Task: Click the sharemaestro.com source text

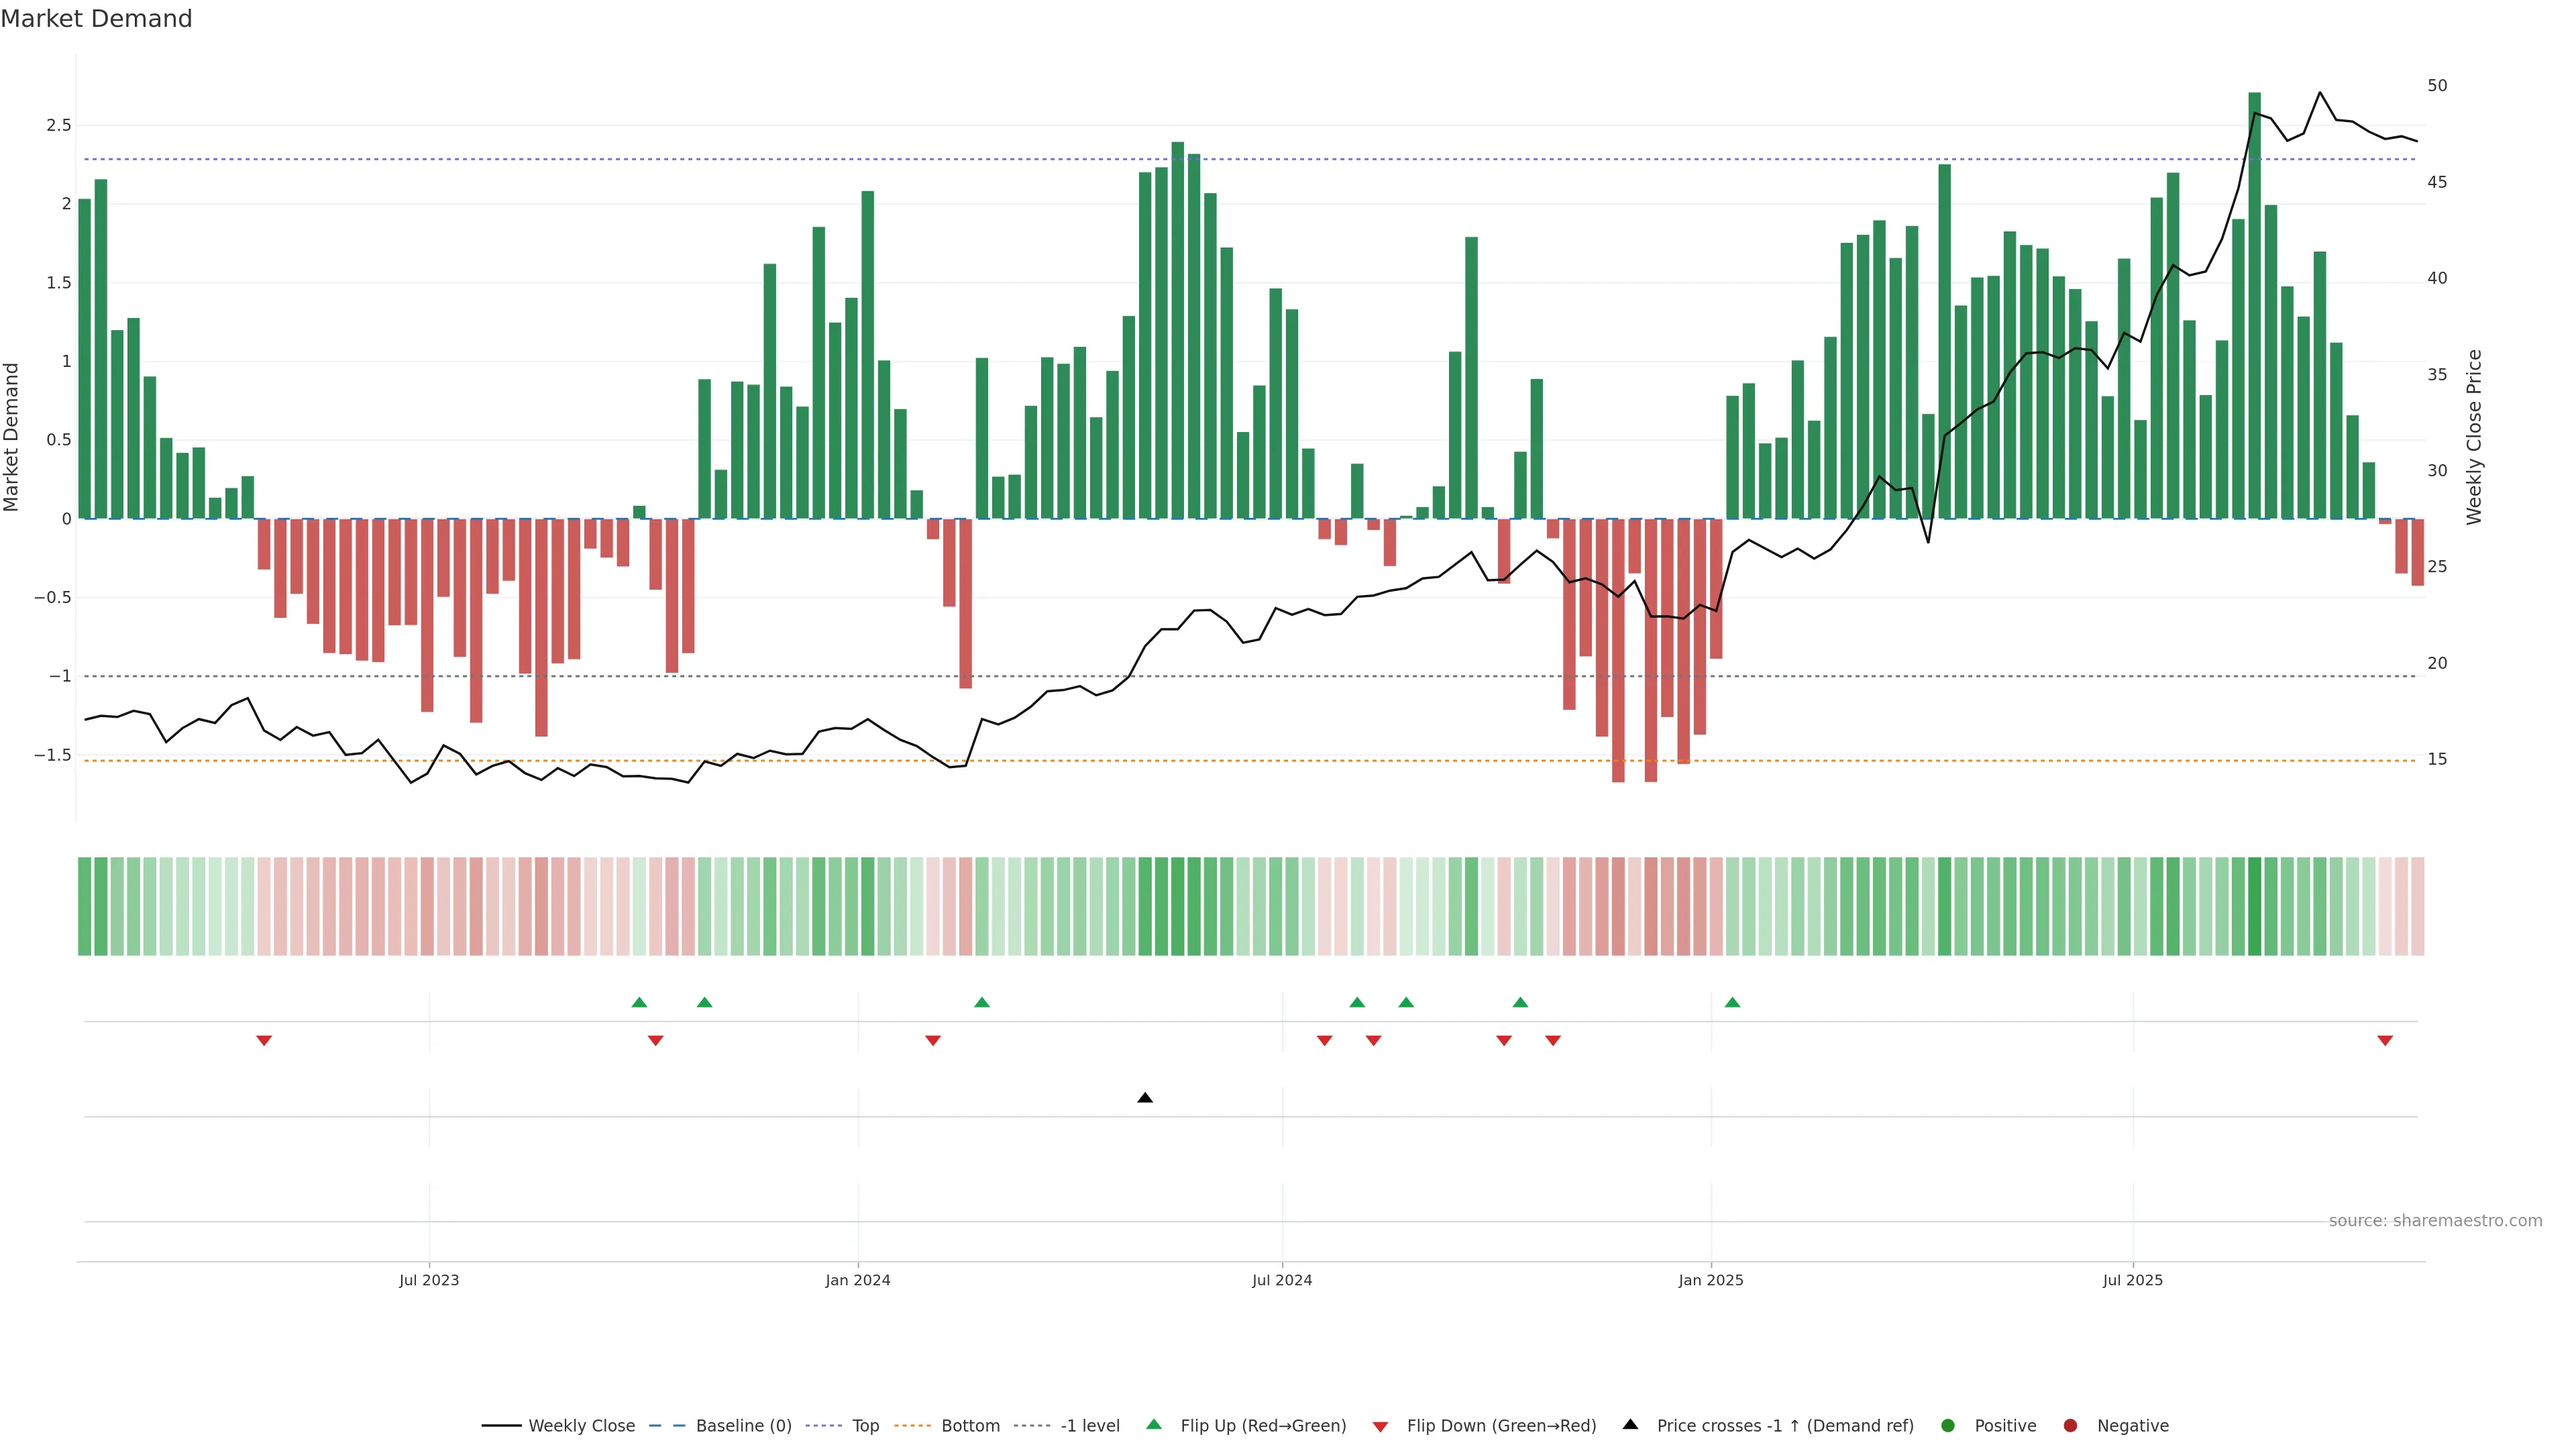Action: pyautogui.click(x=2435, y=1221)
